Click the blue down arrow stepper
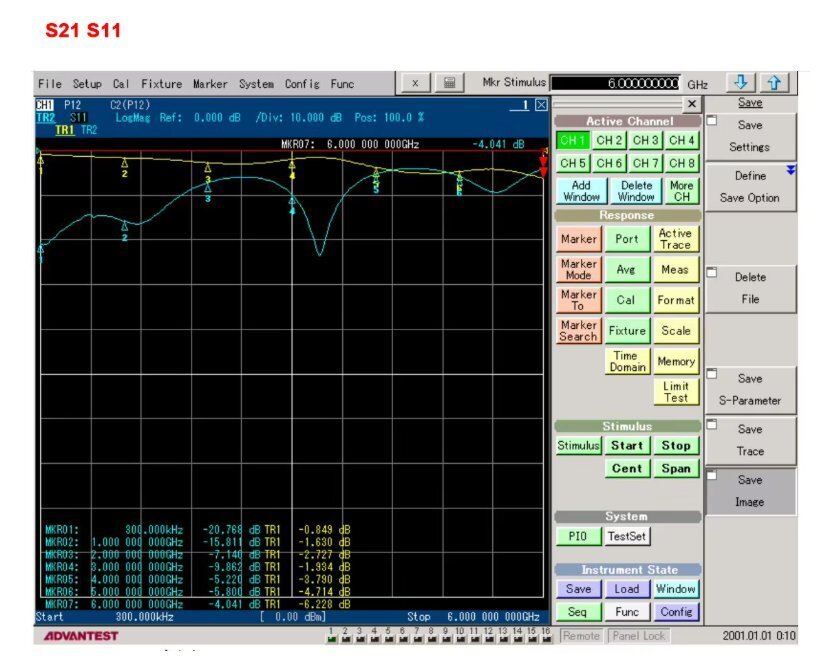The height and width of the screenshot is (663, 835). click(741, 83)
